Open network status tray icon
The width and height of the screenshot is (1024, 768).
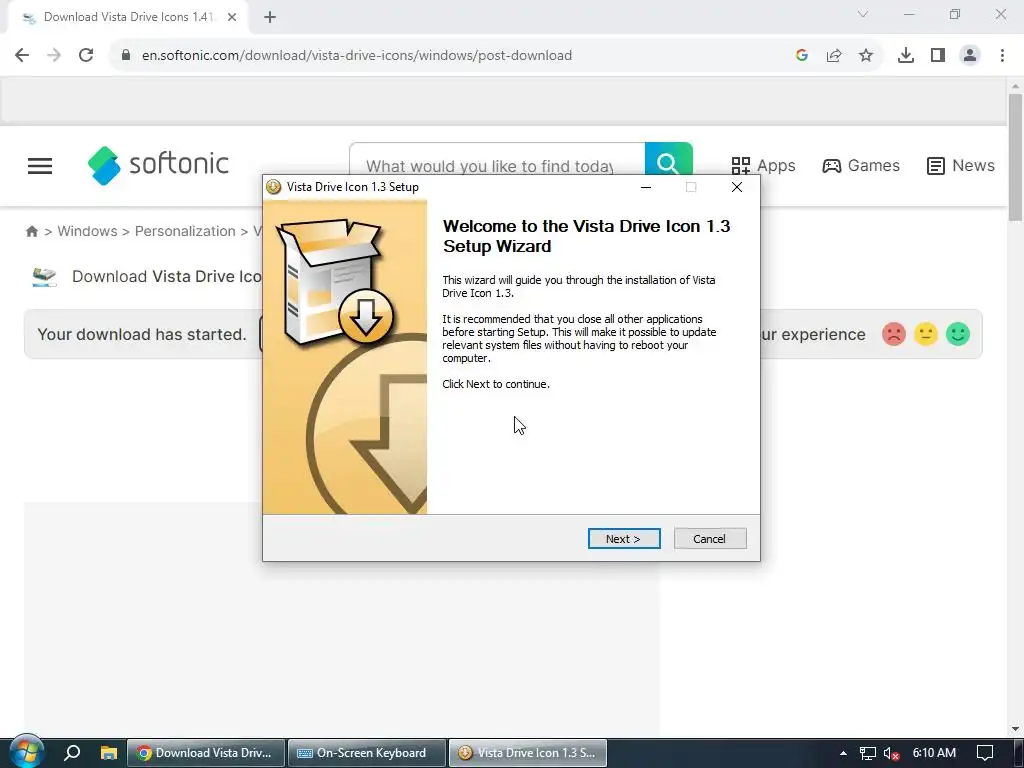[867, 754]
